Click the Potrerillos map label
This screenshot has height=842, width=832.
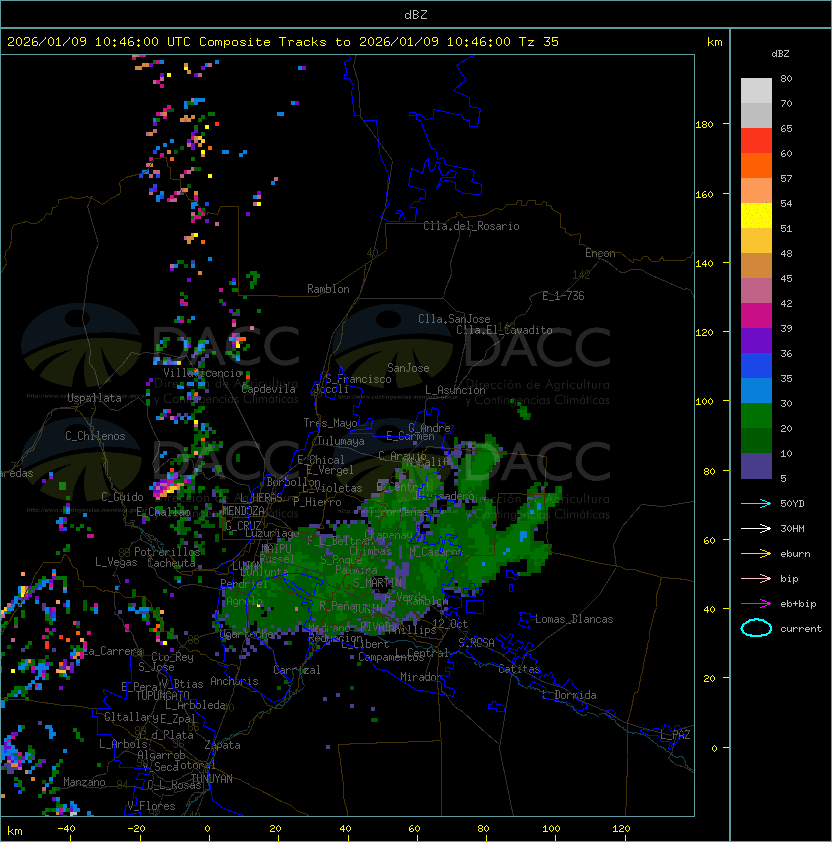pos(167,552)
